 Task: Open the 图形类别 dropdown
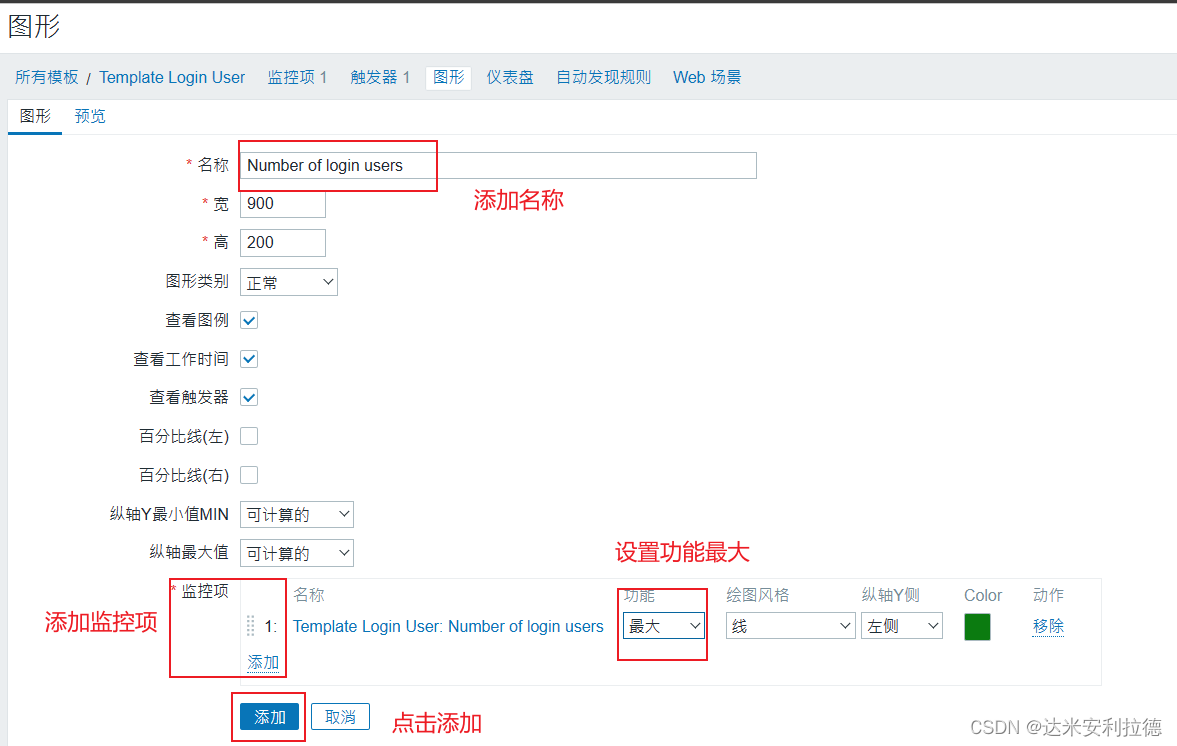coord(289,282)
